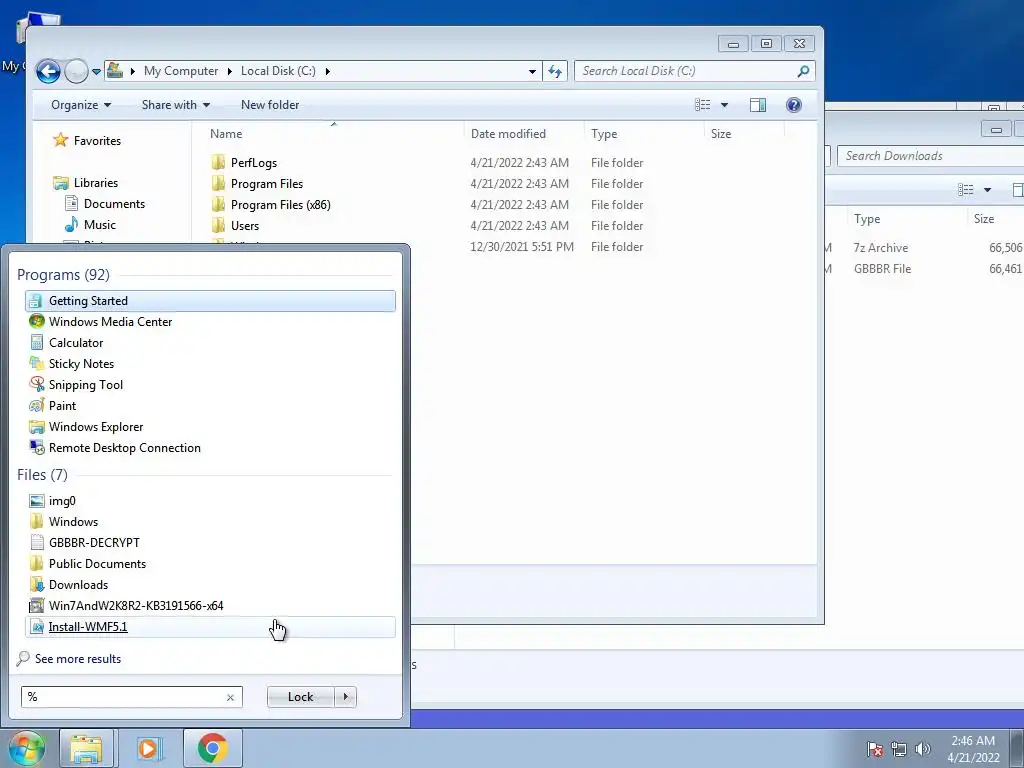The image size is (1024, 768).
Task: Clear the Start menu search text
Action: tap(230, 697)
